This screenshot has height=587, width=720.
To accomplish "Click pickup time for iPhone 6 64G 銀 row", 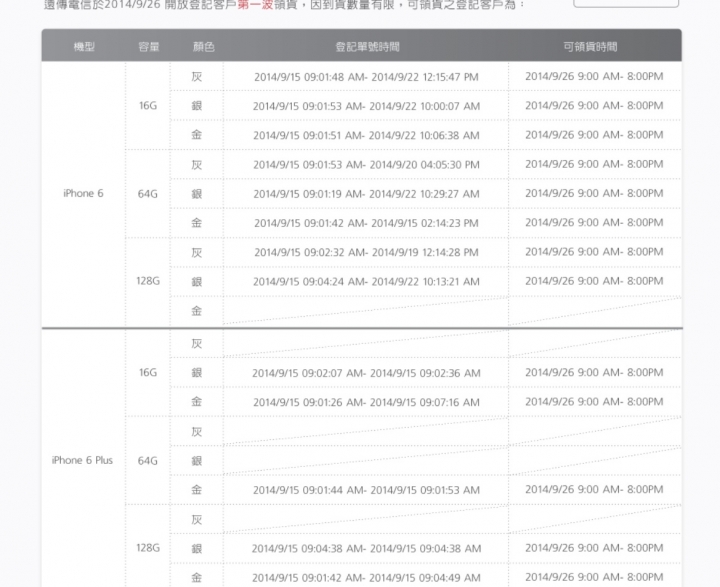I will pos(594,193).
